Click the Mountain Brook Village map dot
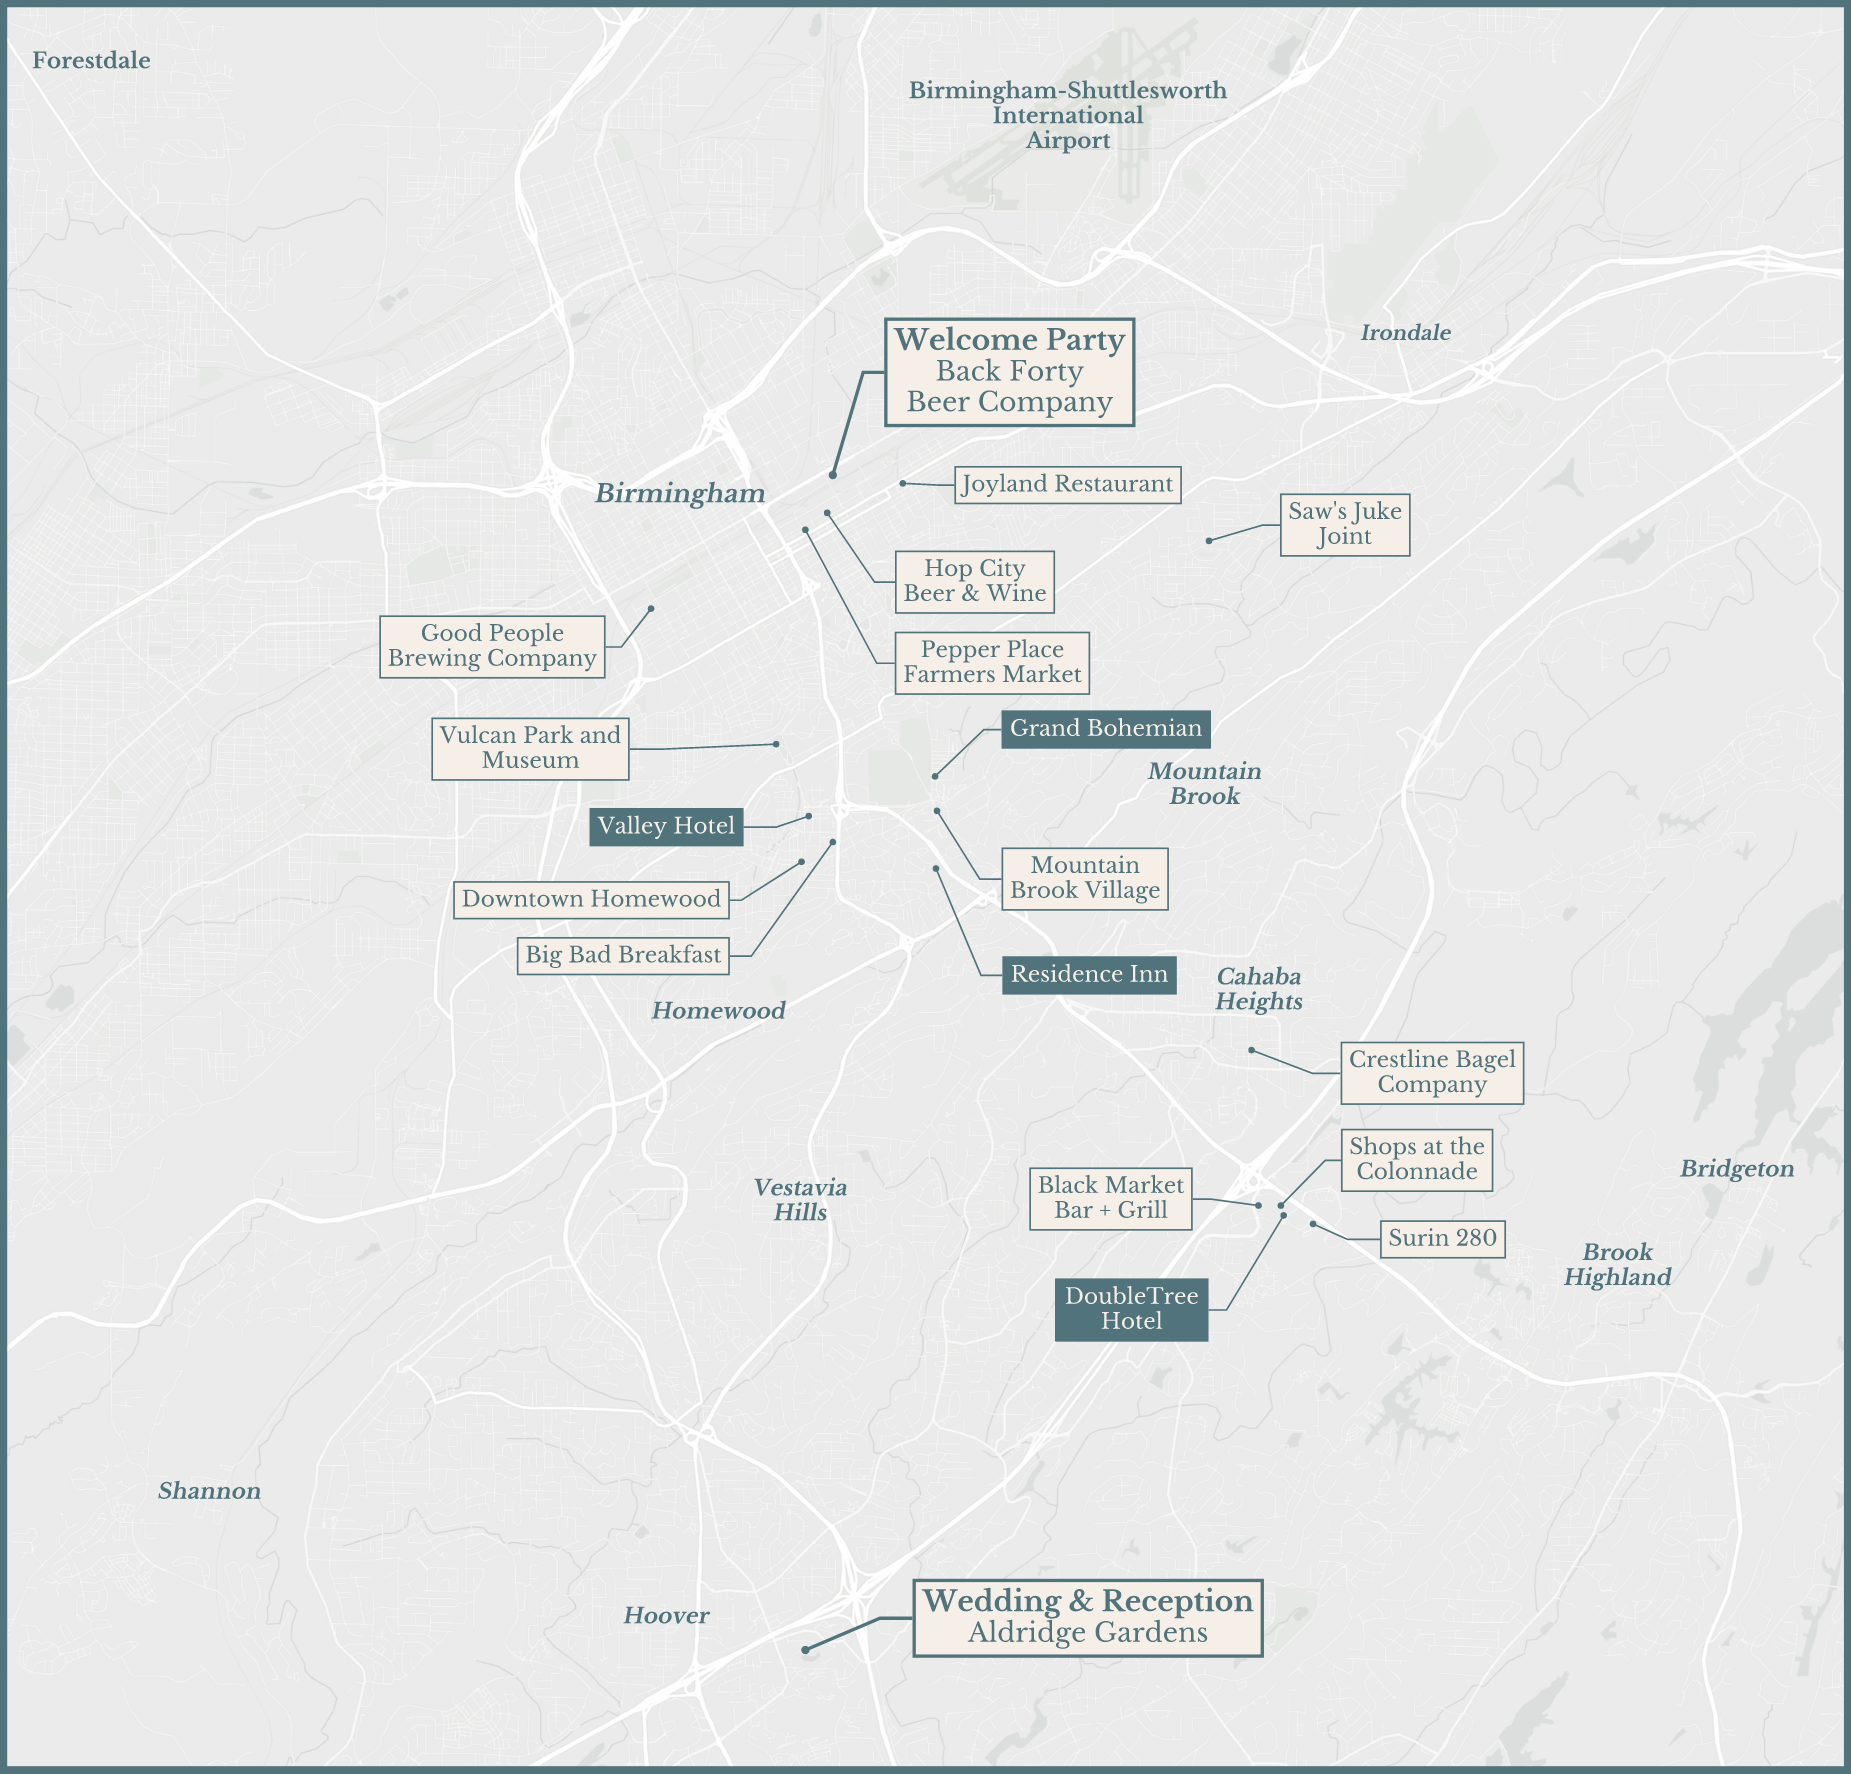The width and height of the screenshot is (1851, 1774). coord(937,811)
